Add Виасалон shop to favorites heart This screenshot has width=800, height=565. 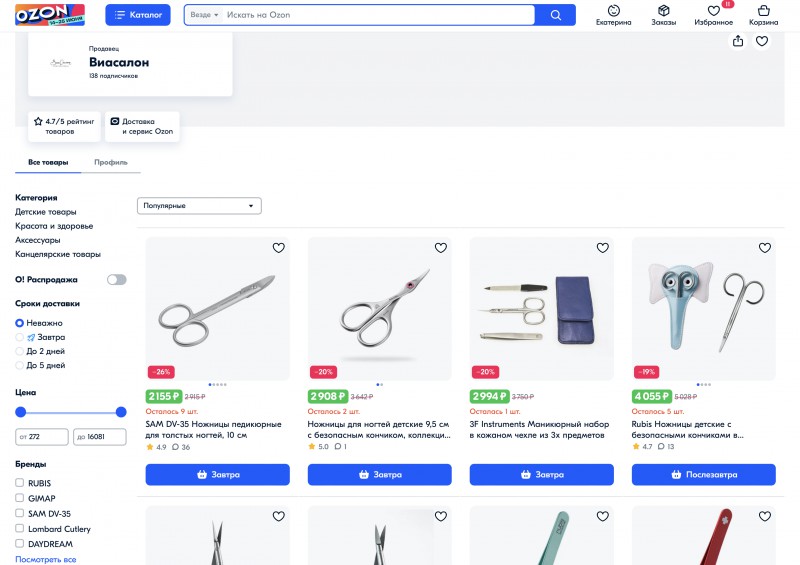(762, 41)
